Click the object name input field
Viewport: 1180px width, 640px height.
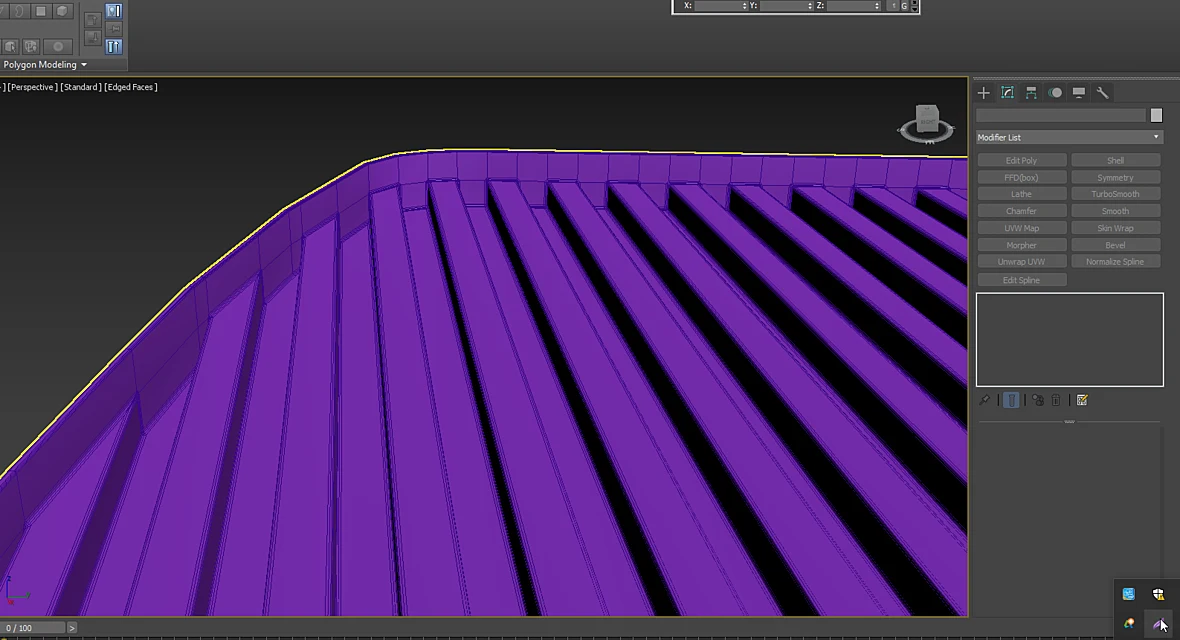pos(1061,115)
